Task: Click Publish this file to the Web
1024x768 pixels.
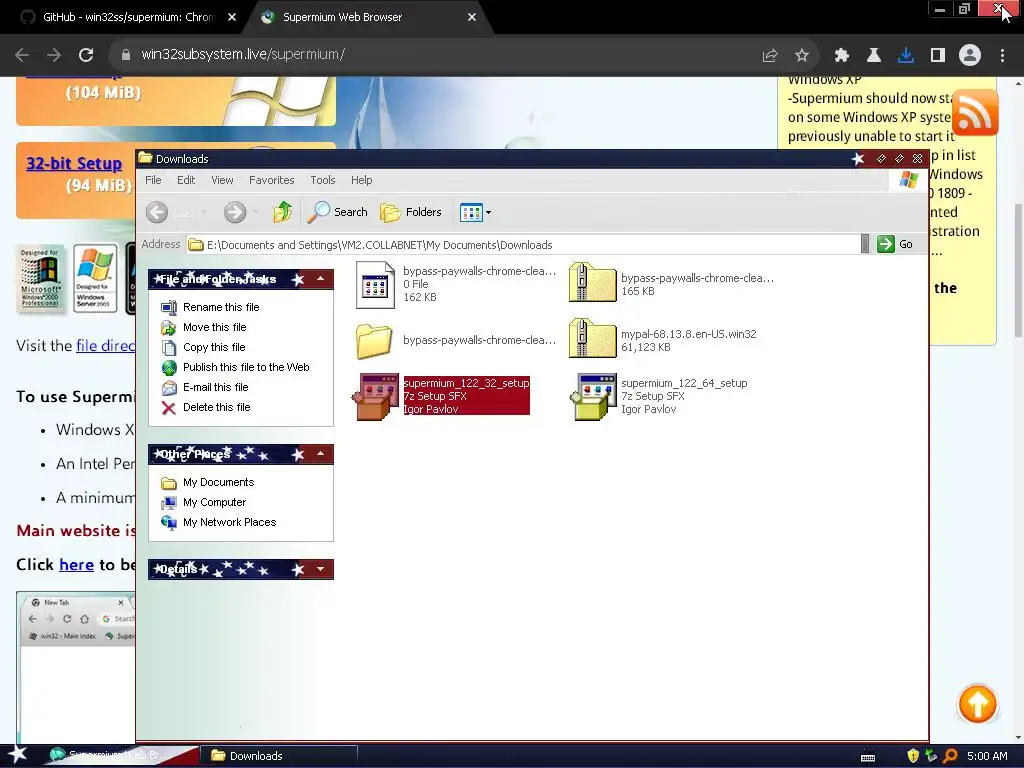Action: (246, 367)
